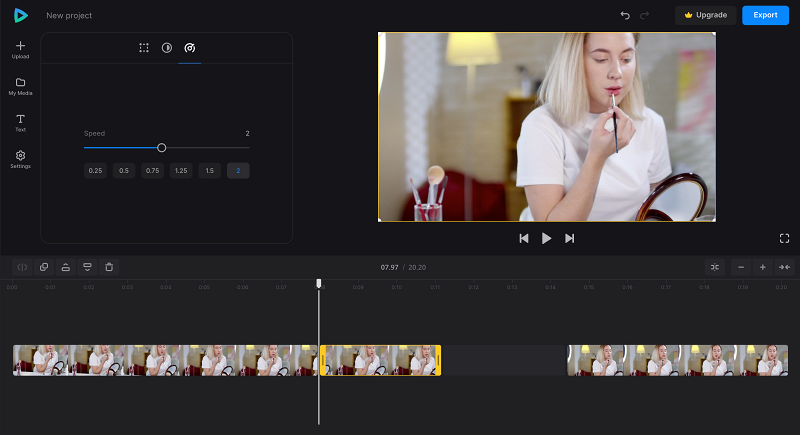The width and height of the screenshot is (800, 435).
Task: Click the Export button
Action: point(765,15)
